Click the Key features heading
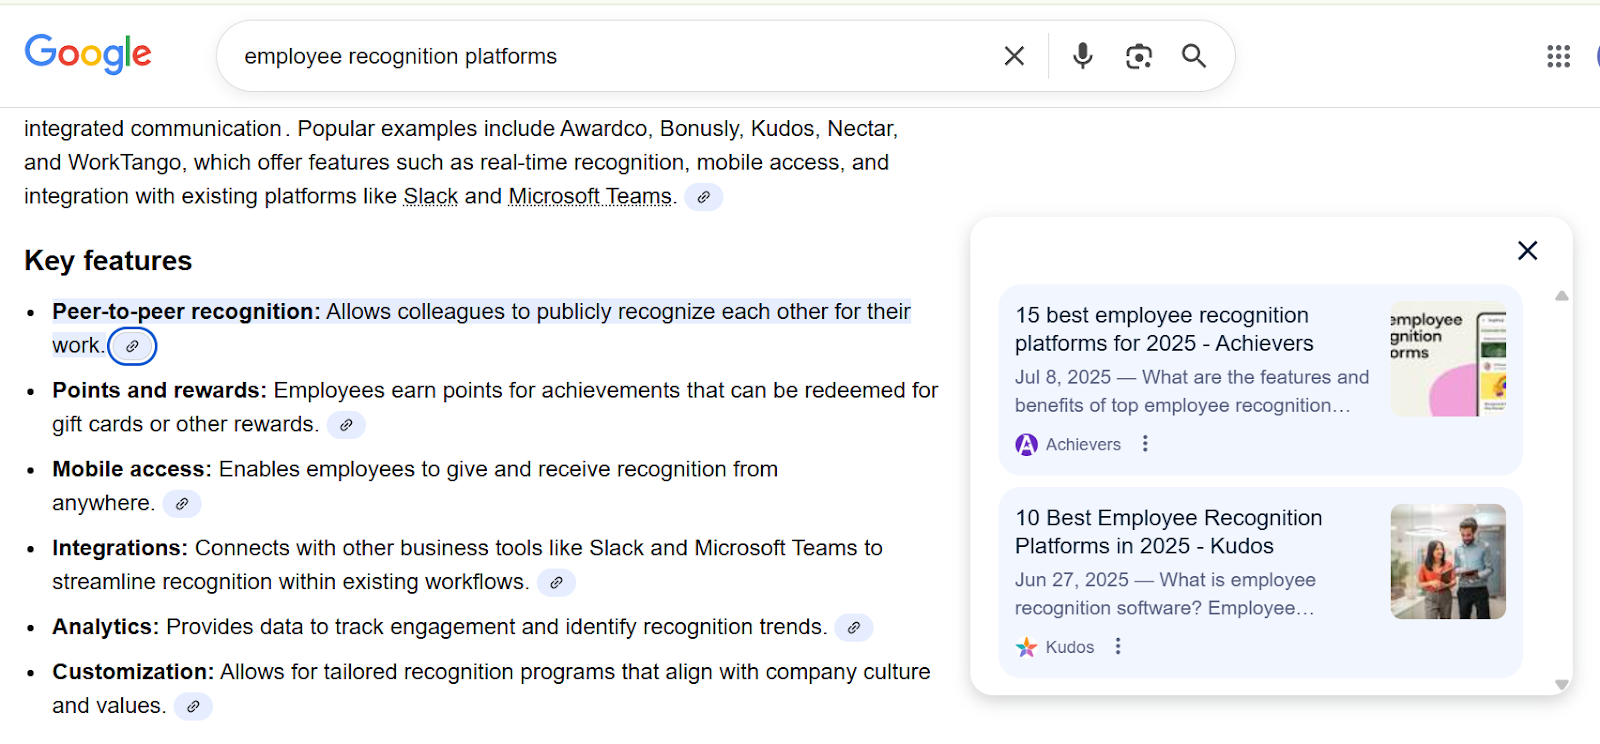The width and height of the screenshot is (1600, 744). [108, 261]
